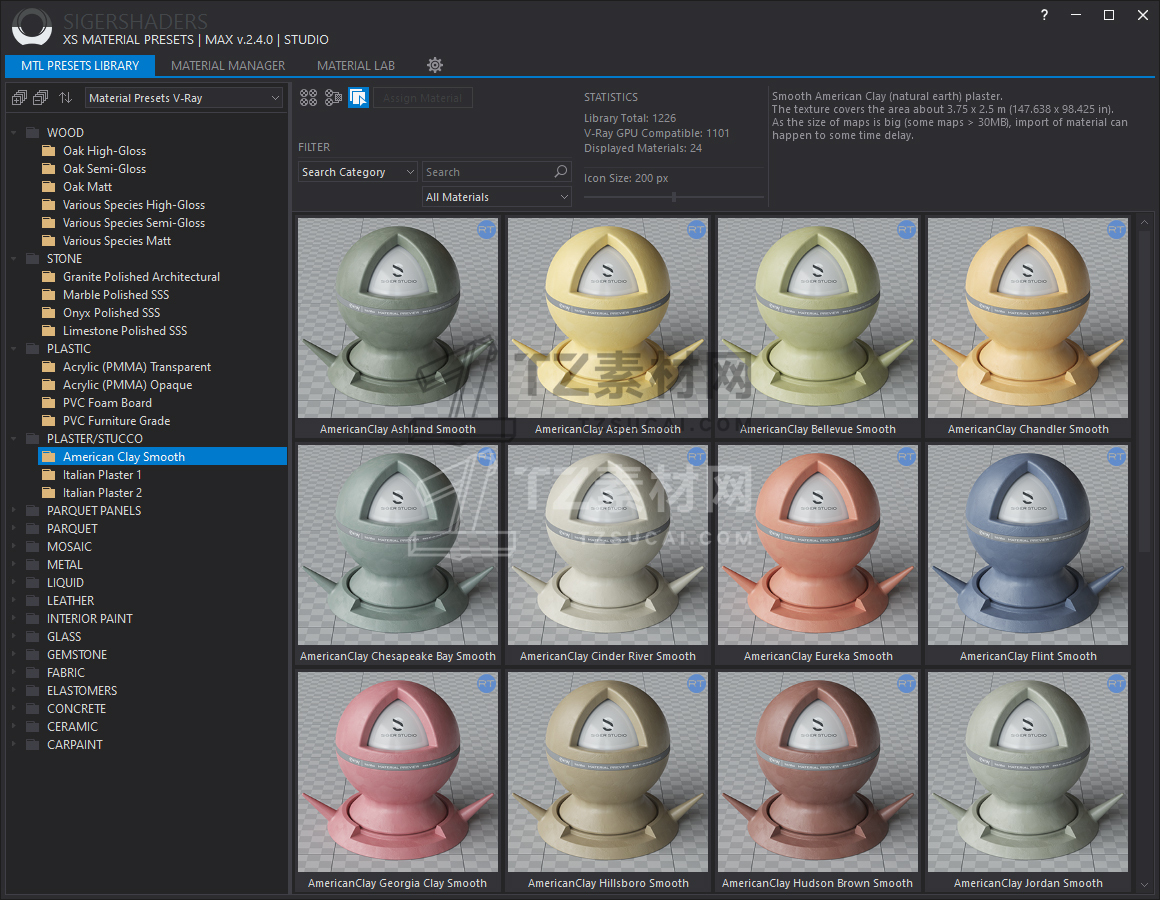
Task: Select the INTERIOR PAINT category
Action: 90,618
